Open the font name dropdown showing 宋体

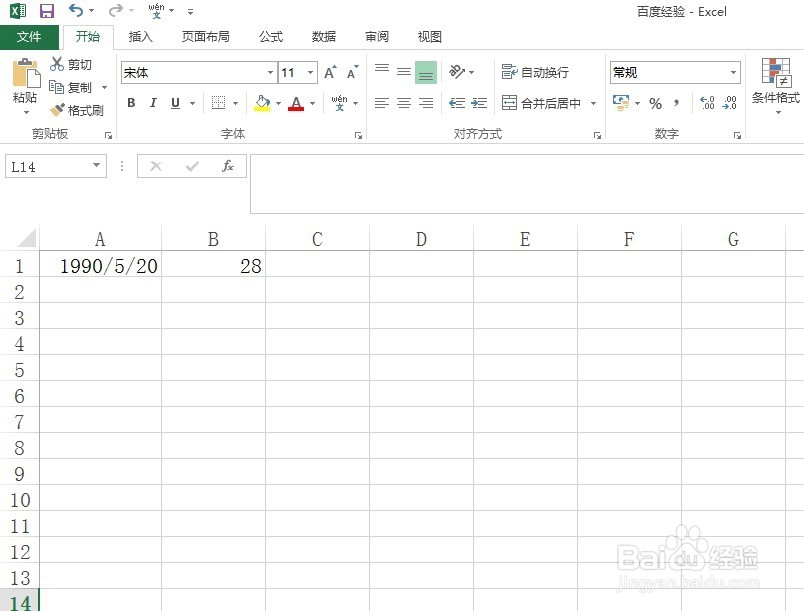point(269,72)
